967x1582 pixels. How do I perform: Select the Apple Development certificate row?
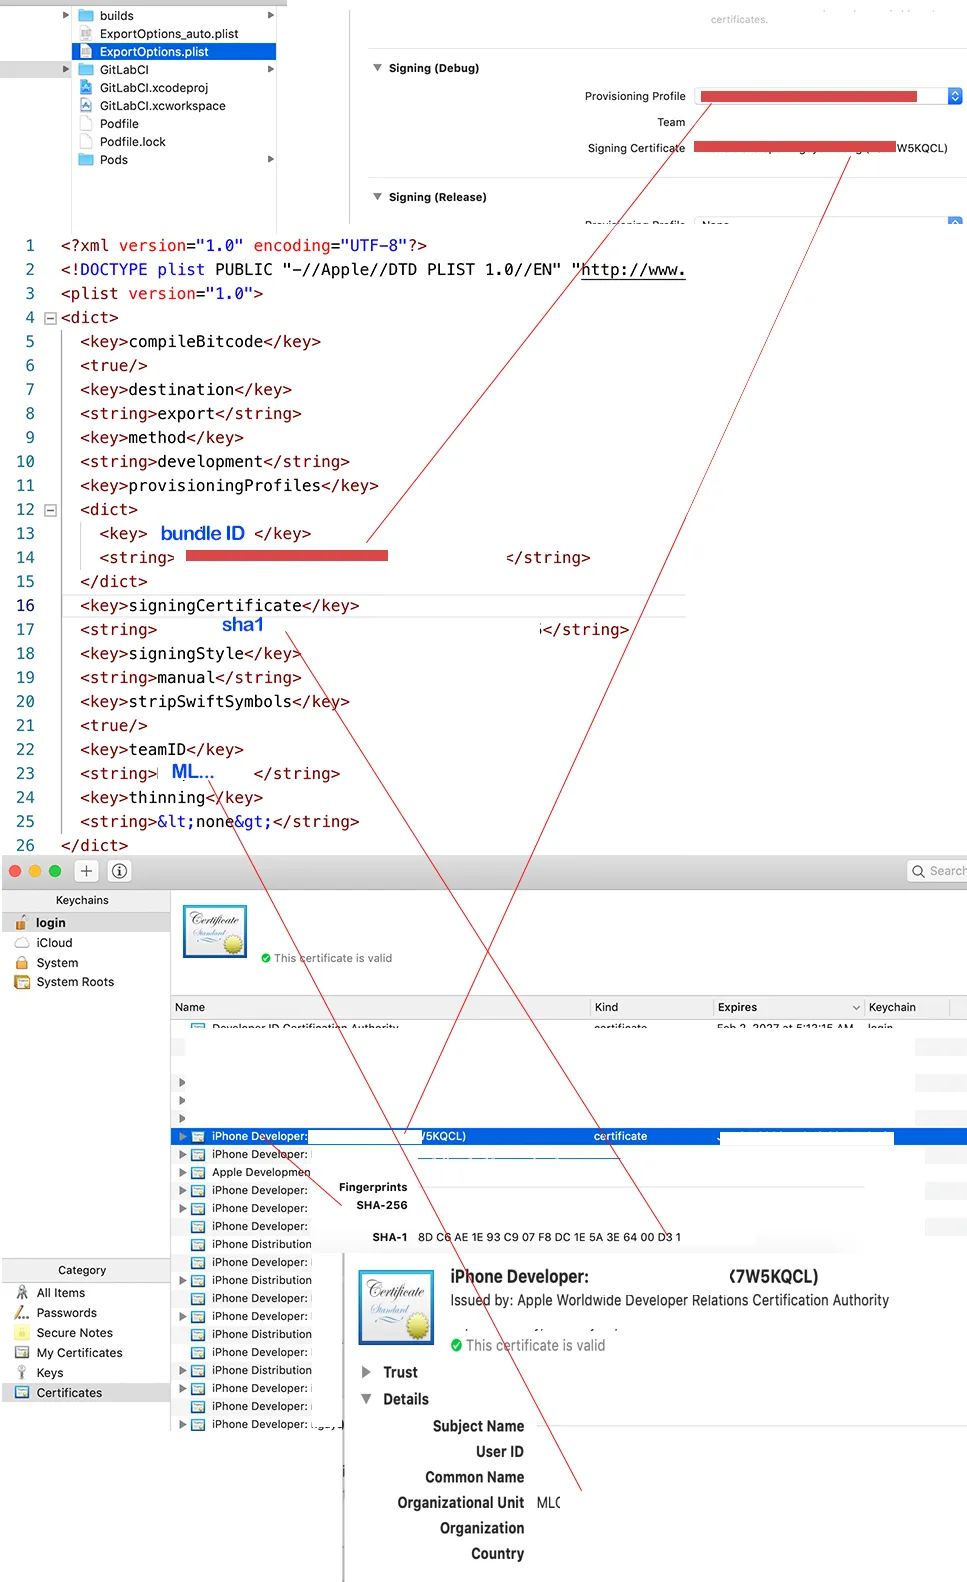point(261,1172)
